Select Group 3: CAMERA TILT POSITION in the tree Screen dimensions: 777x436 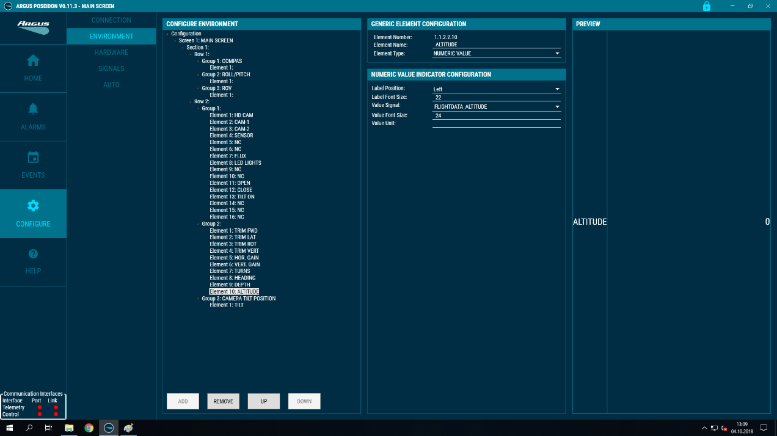[238, 298]
